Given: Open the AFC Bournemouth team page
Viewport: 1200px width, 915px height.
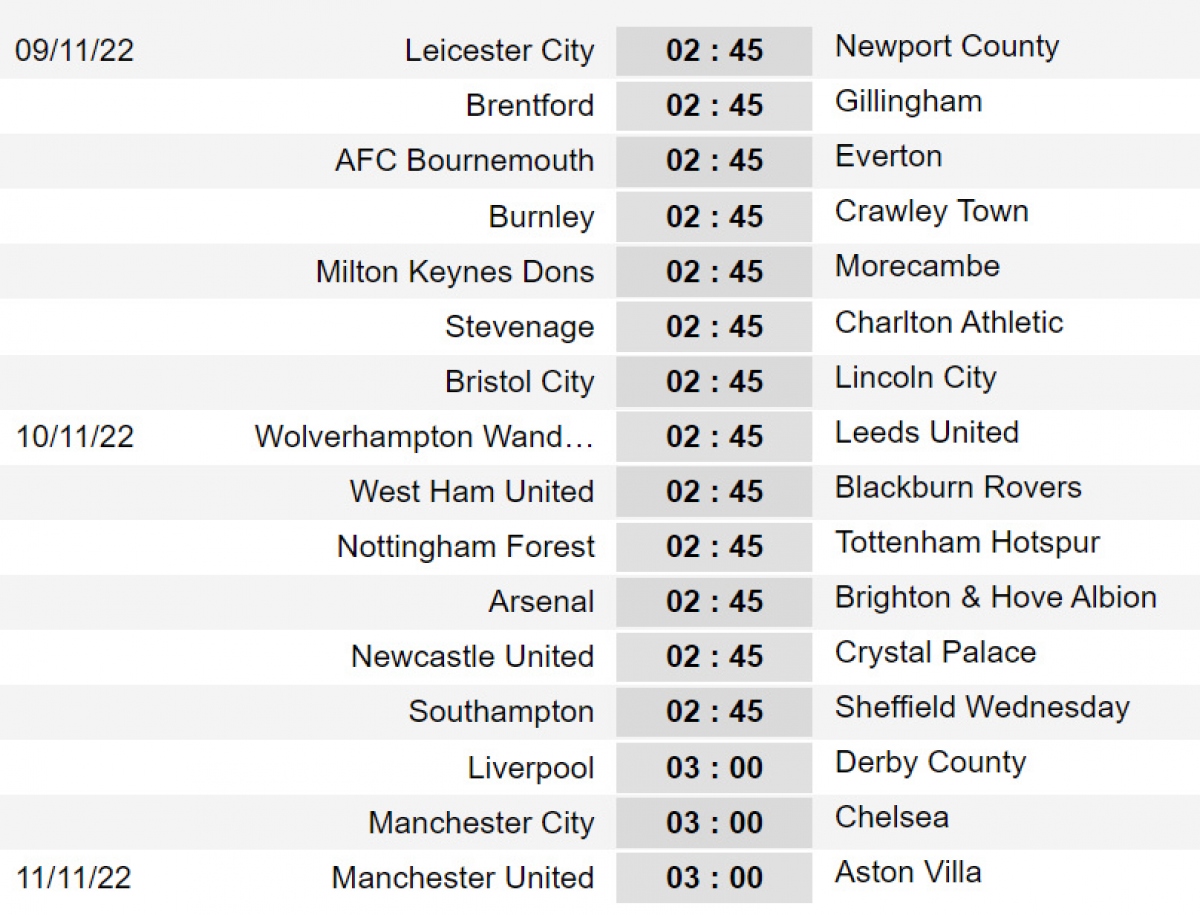Looking at the screenshot, I should click(464, 161).
